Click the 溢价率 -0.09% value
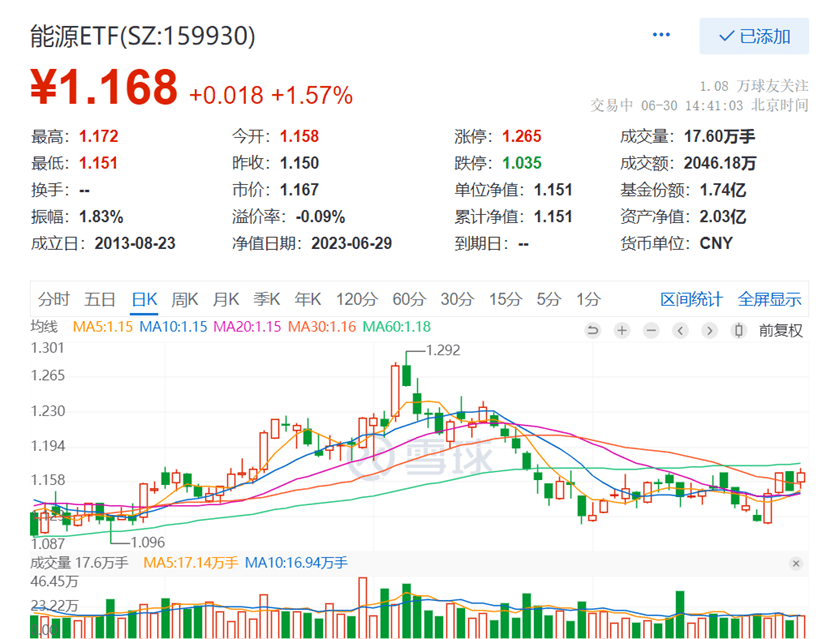Image resolution: width=831 pixels, height=639 pixels. coord(321,216)
